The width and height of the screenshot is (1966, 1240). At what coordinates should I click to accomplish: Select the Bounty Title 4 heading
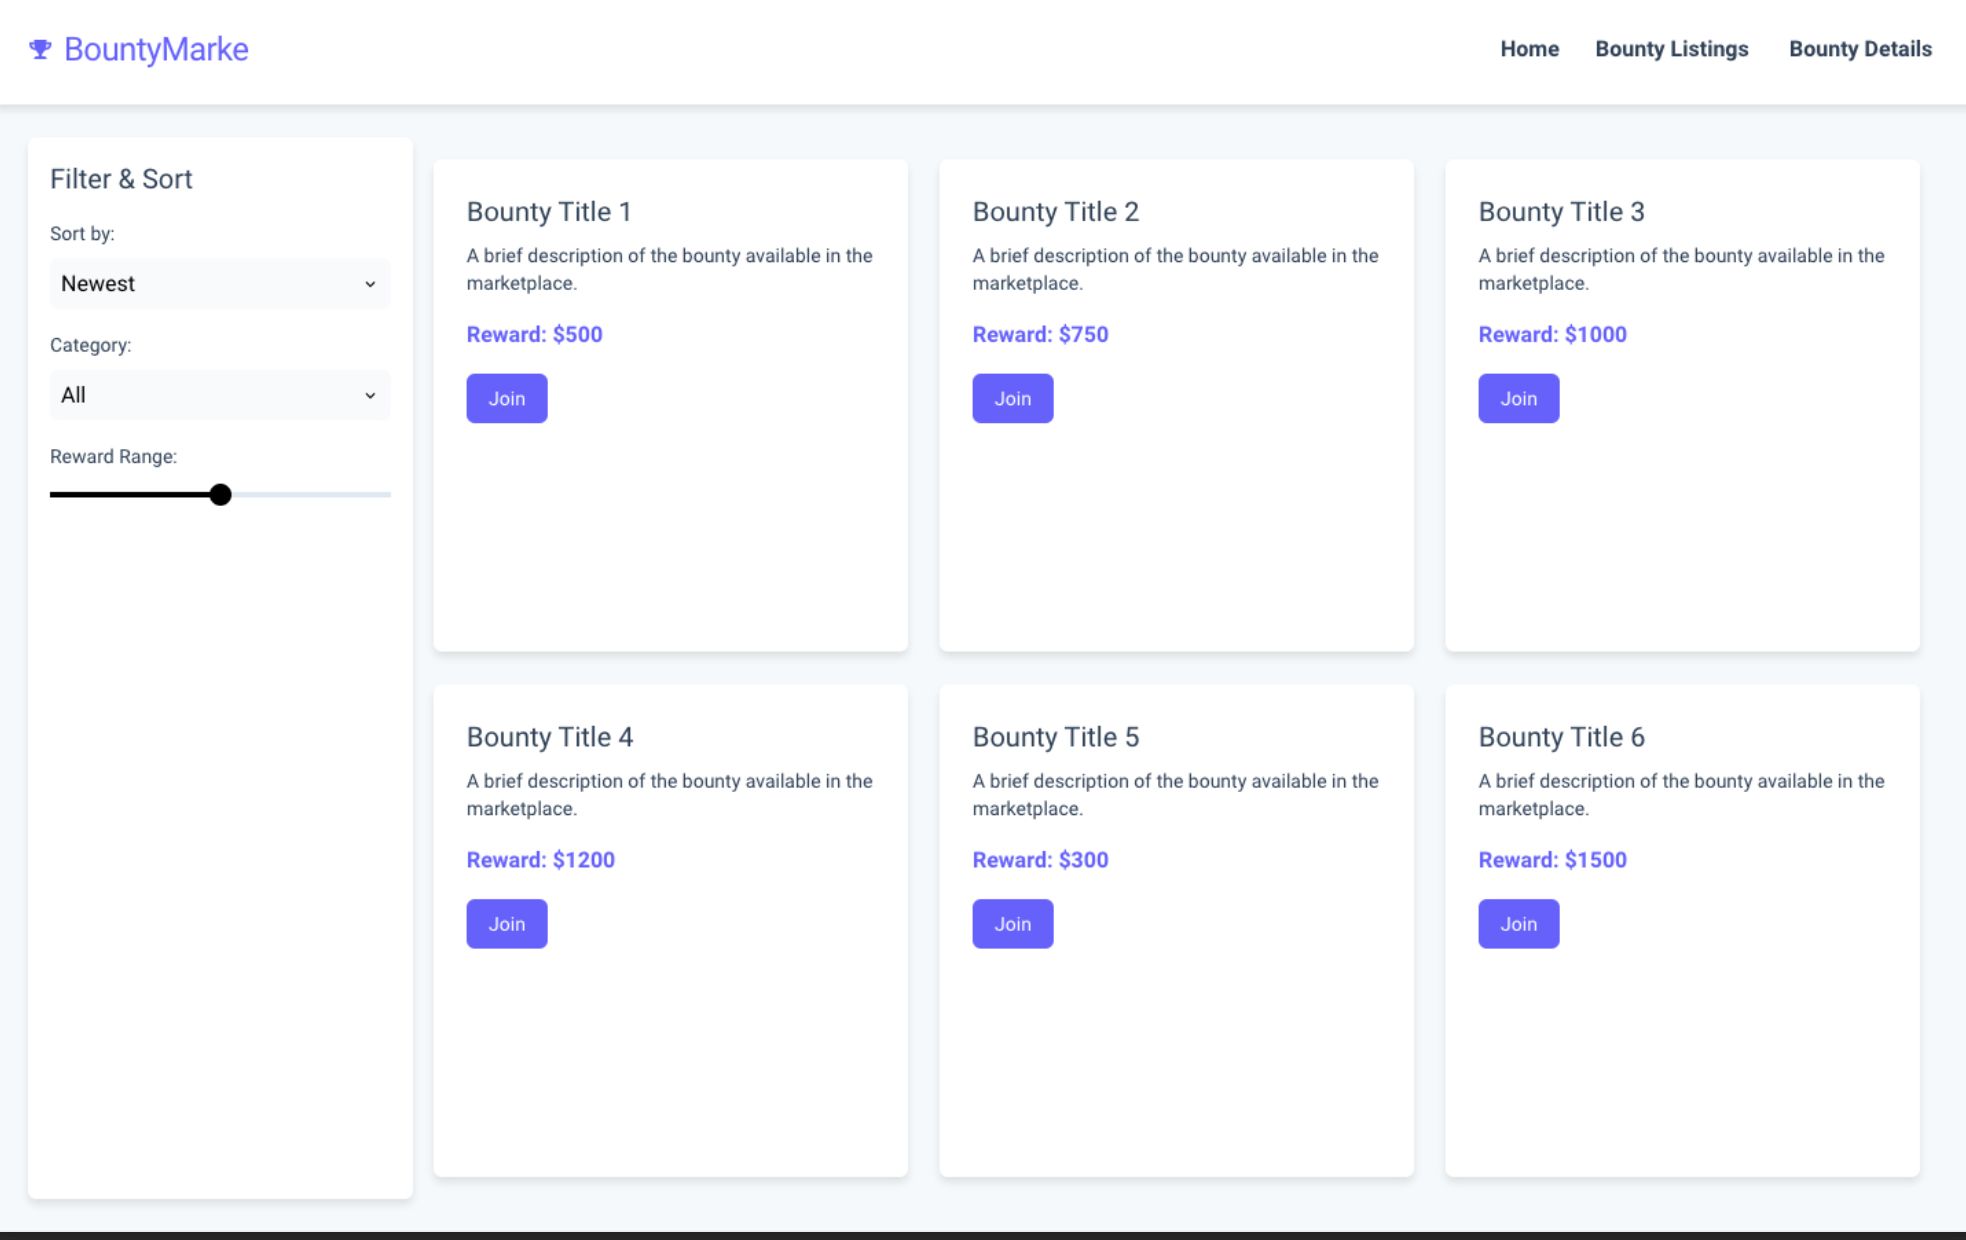pos(550,737)
